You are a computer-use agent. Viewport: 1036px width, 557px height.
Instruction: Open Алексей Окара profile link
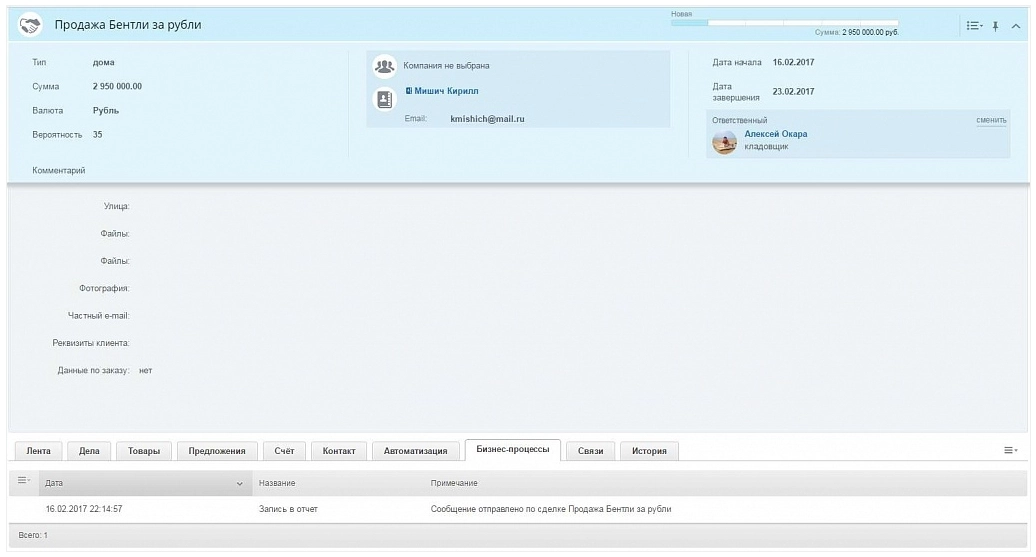click(775, 134)
